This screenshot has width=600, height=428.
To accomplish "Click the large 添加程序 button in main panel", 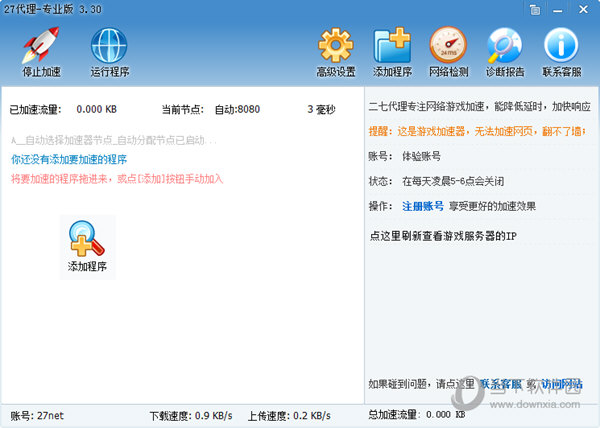I will [x=87, y=247].
